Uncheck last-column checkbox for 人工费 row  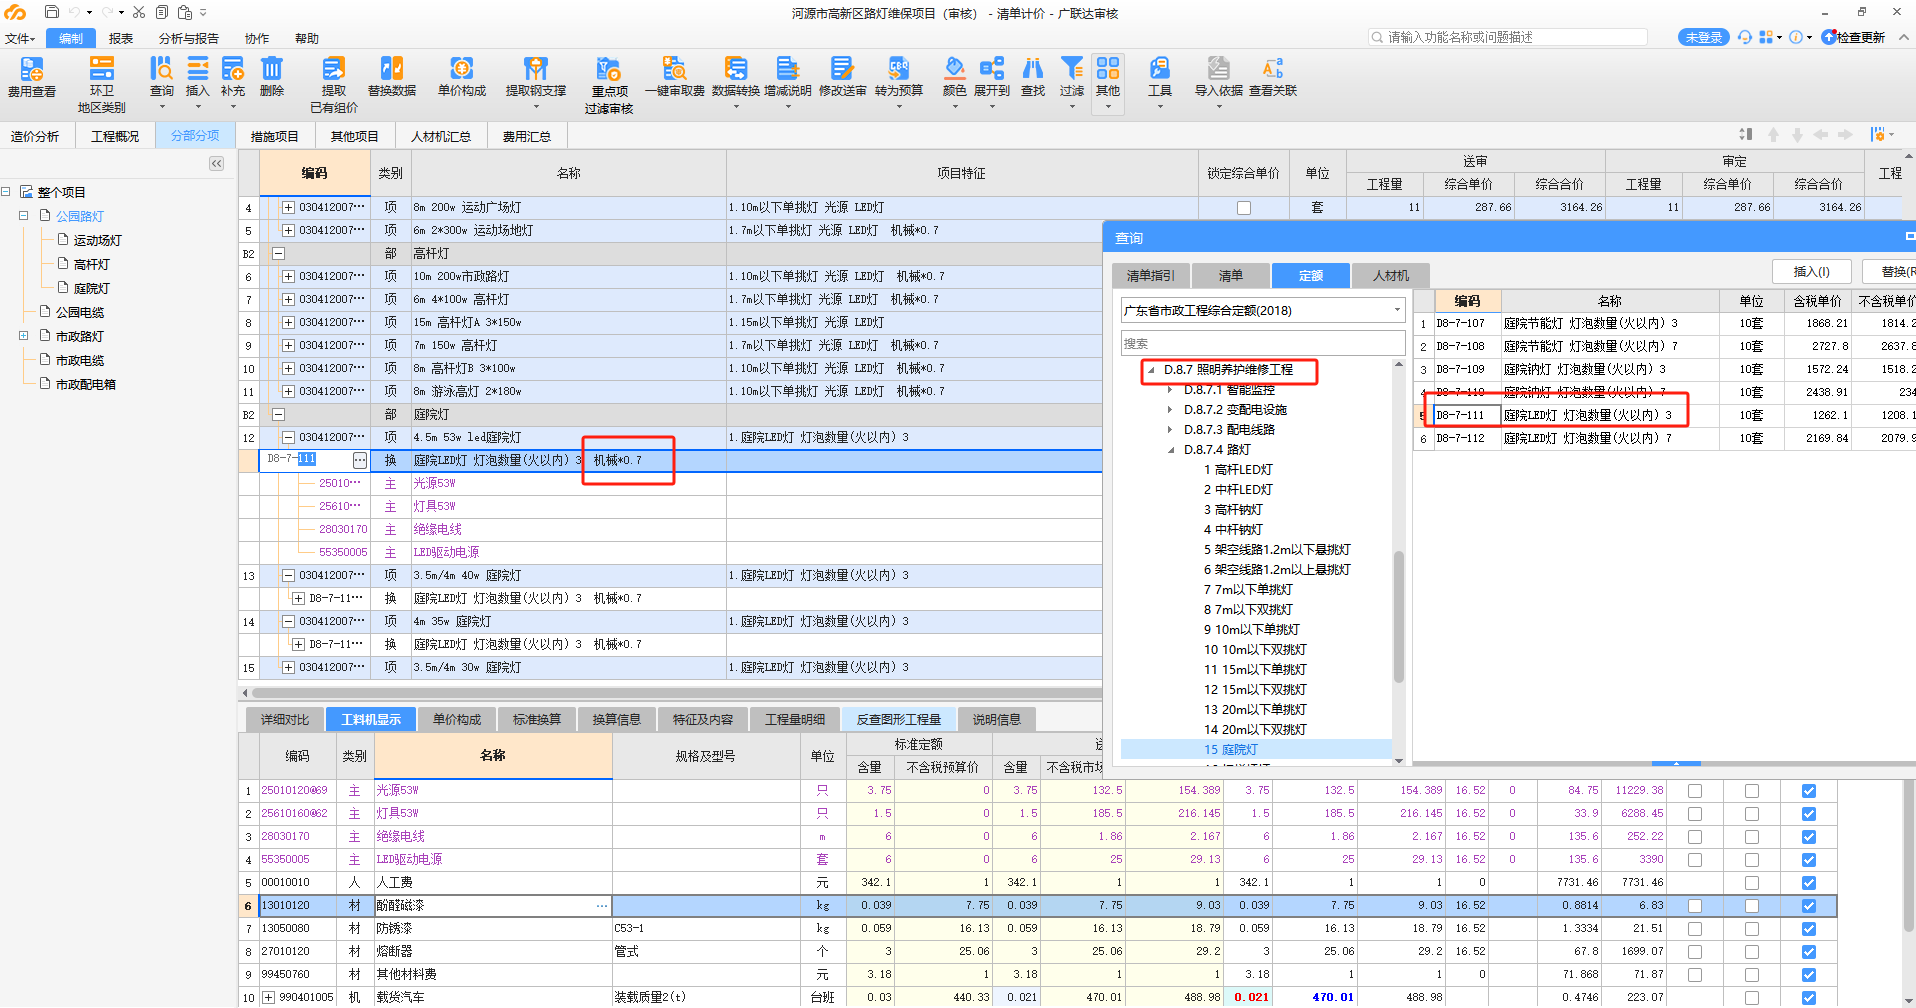(1808, 883)
